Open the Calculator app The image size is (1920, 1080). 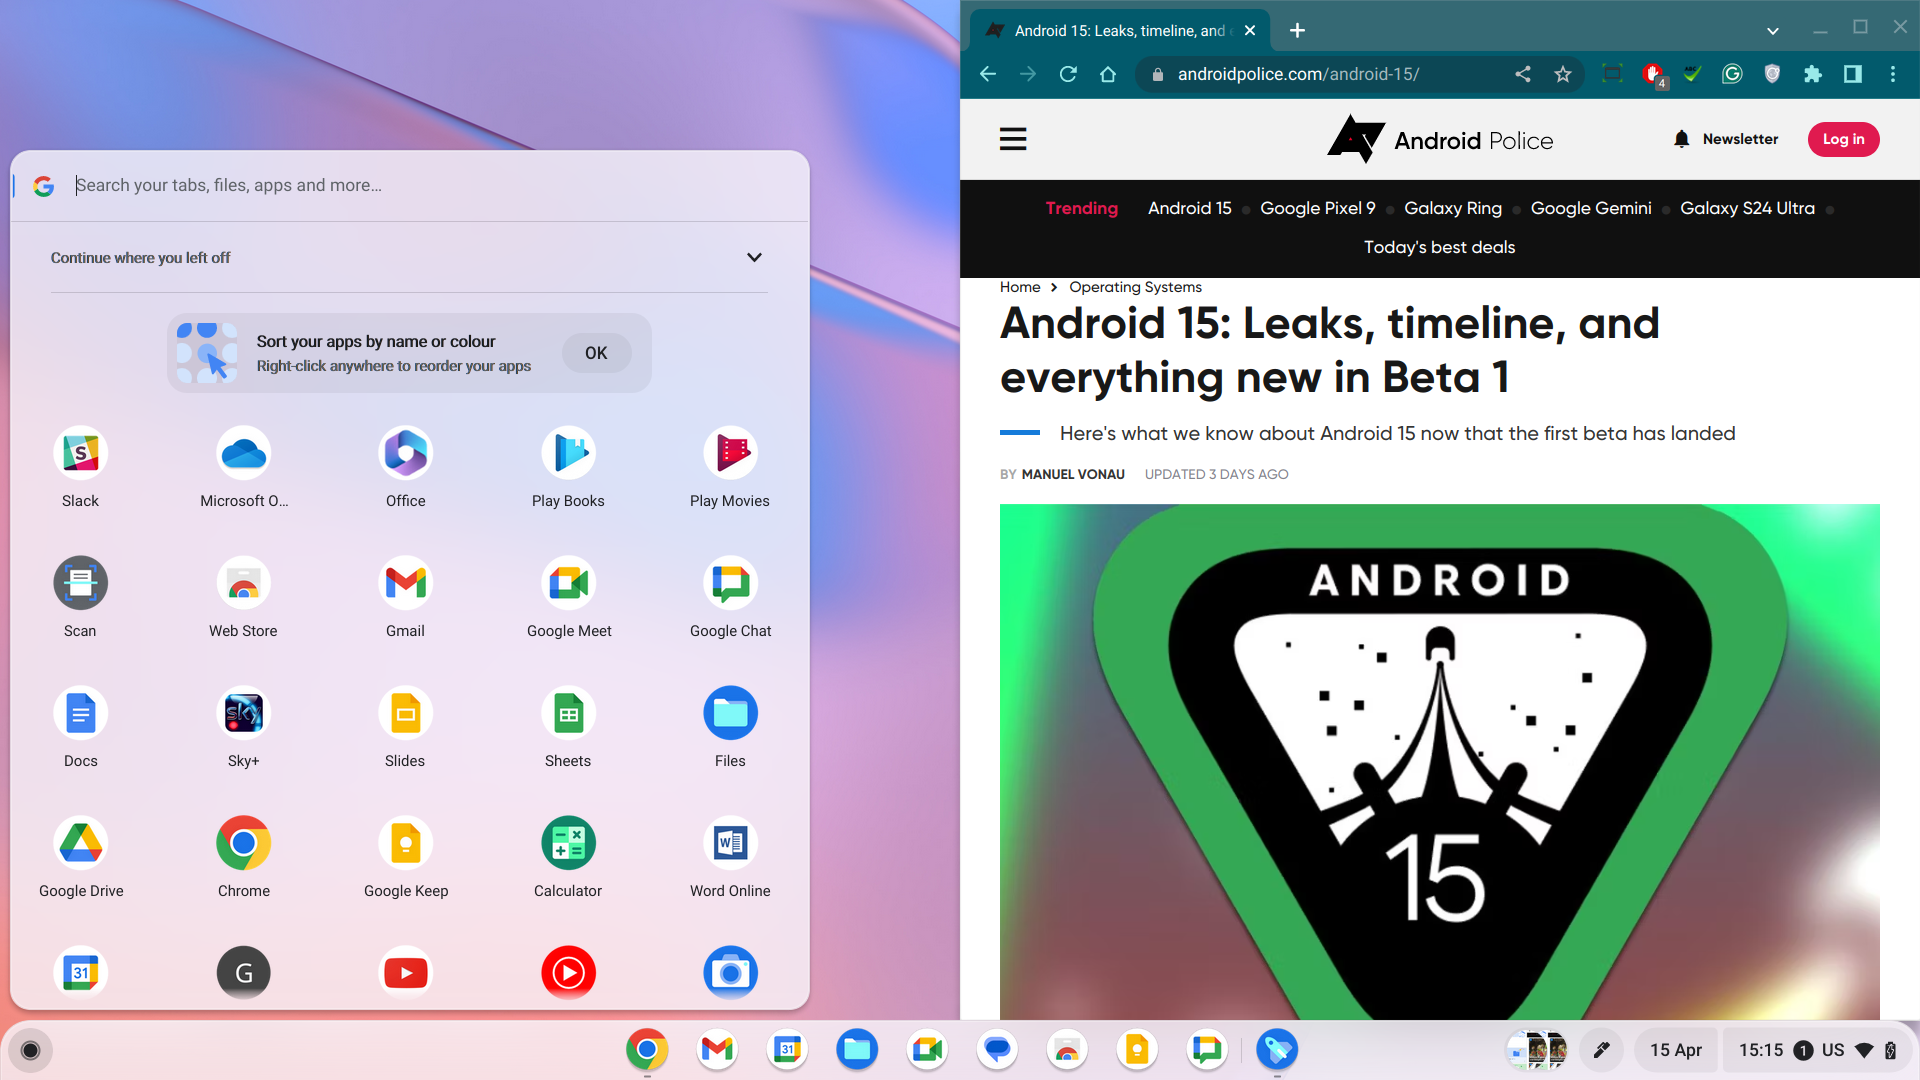click(568, 845)
